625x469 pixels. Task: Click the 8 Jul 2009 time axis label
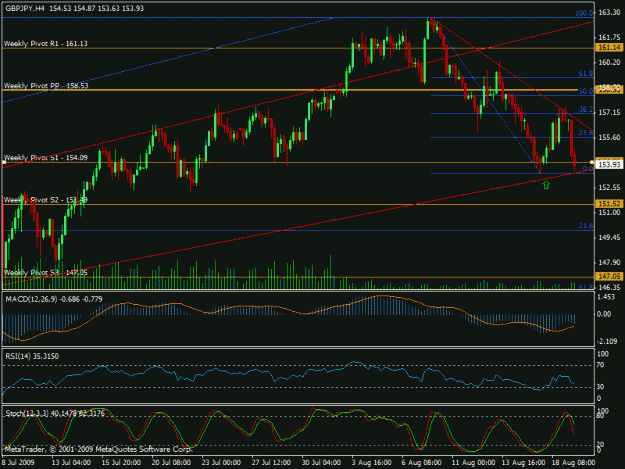click(x=18, y=463)
